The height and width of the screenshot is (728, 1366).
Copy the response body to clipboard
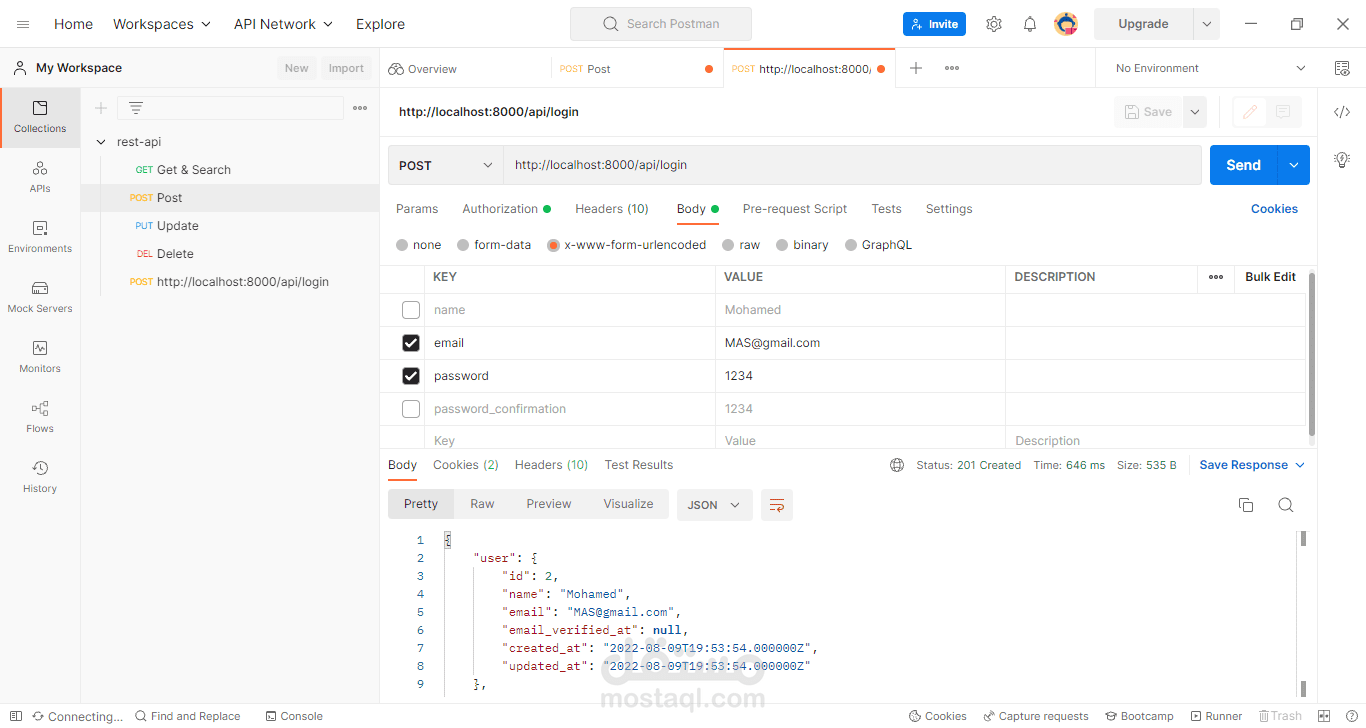(x=1246, y=505)
